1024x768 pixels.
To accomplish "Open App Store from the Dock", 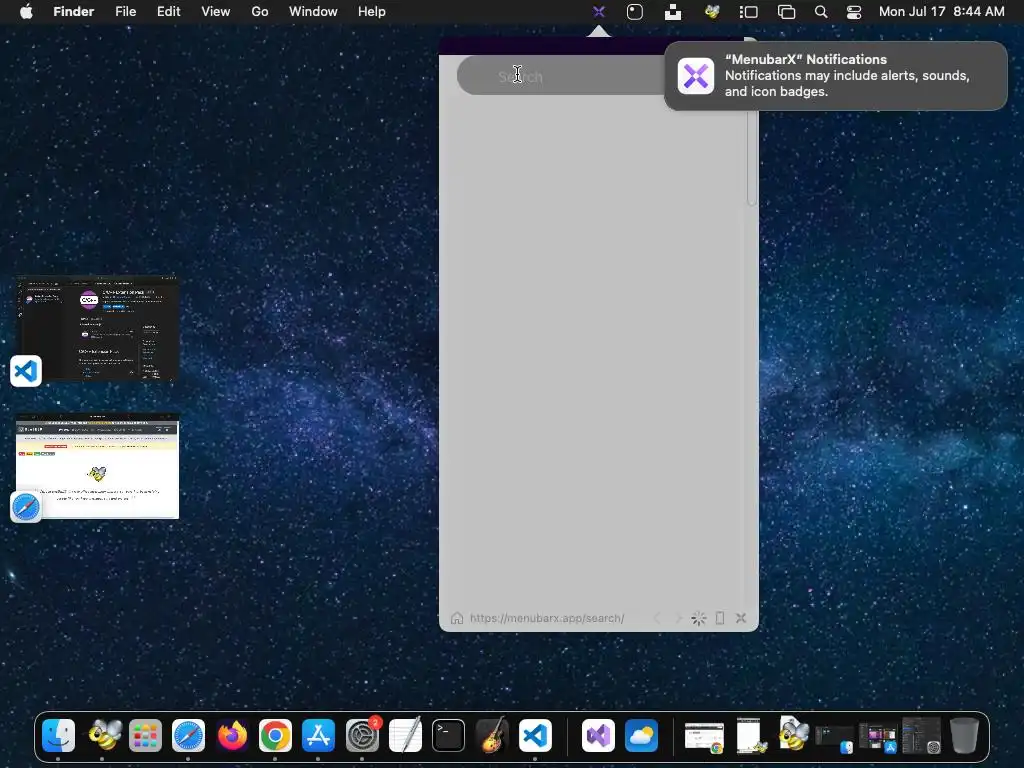I will point(318,735).
